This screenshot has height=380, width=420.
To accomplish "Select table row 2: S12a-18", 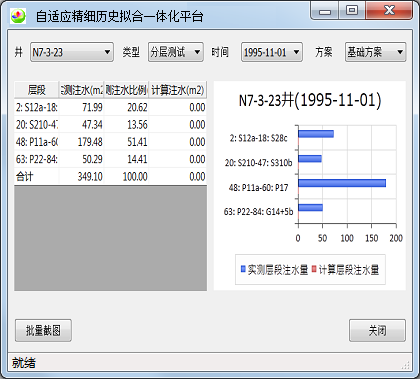I will 110,107.
